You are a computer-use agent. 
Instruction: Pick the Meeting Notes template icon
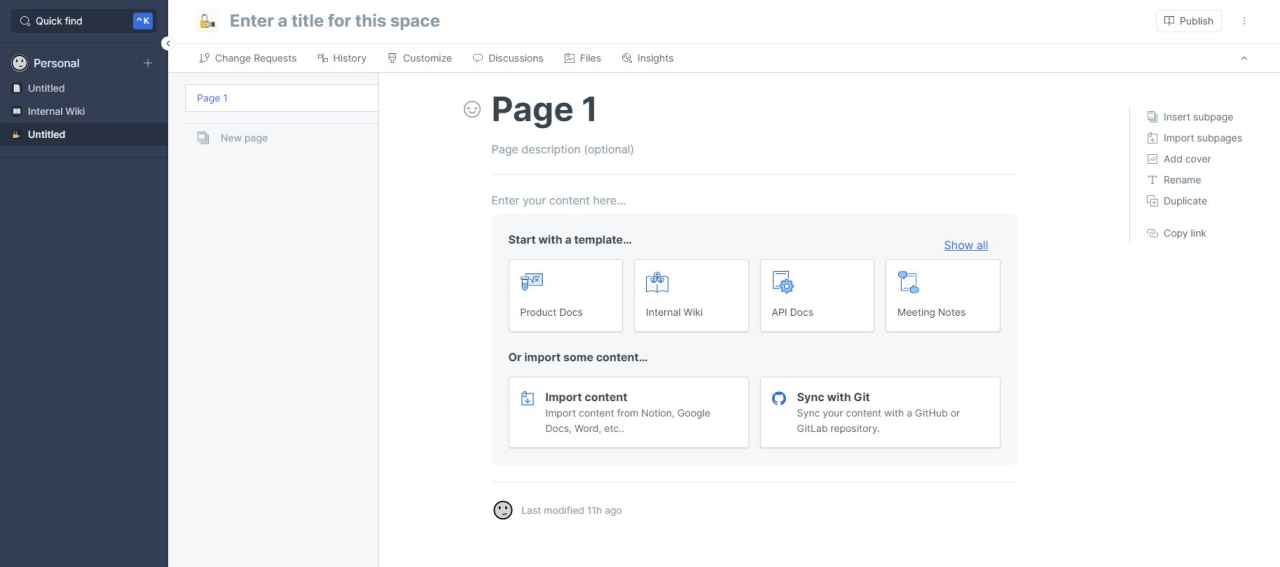click(908, 282)
